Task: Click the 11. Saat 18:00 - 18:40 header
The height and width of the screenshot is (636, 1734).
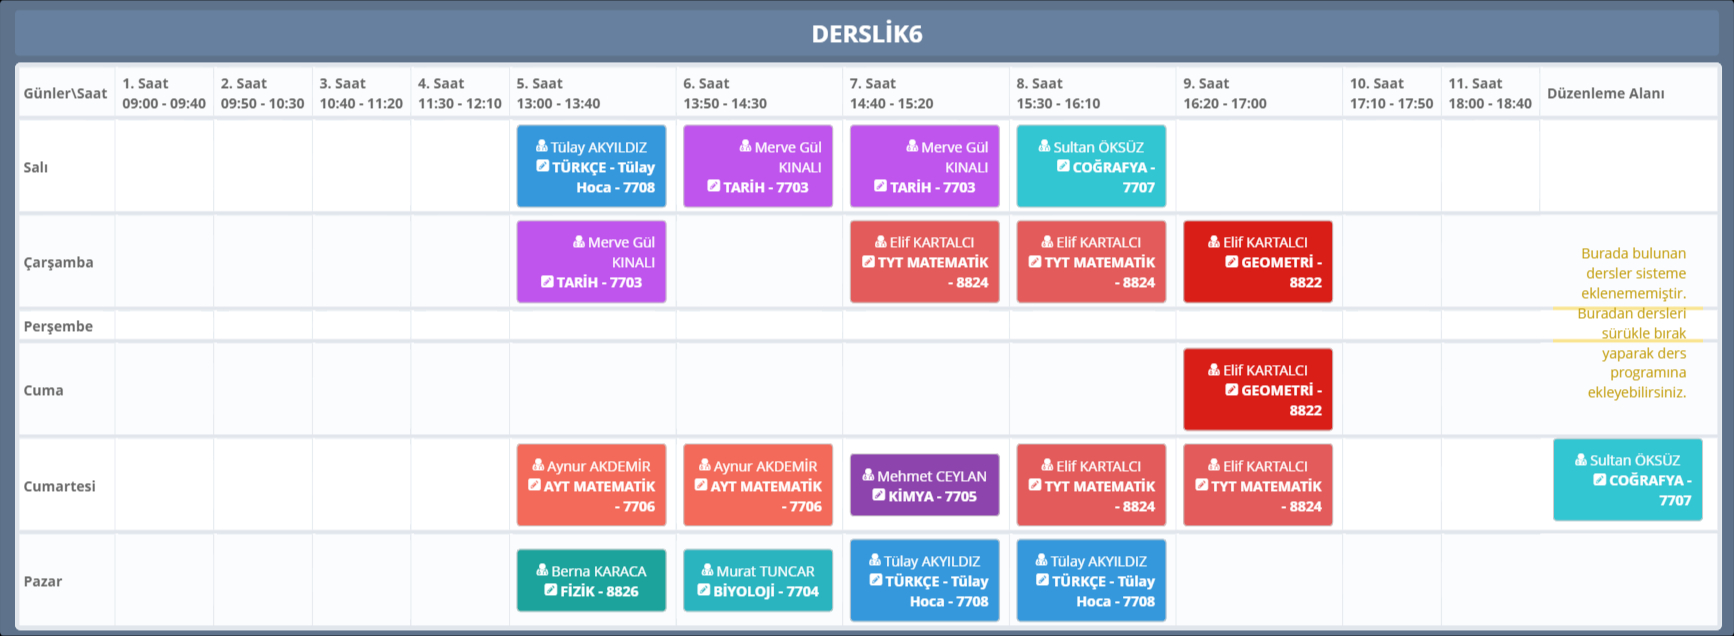Action: point(1489,93)
